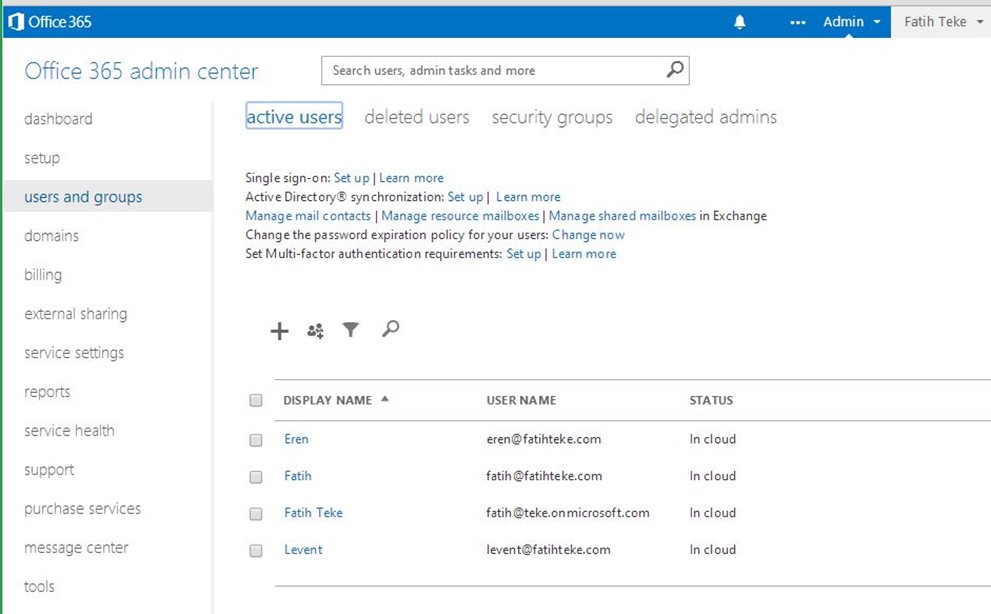Click the USER NAME column header
Screen dimensions: 991x614
521,400
